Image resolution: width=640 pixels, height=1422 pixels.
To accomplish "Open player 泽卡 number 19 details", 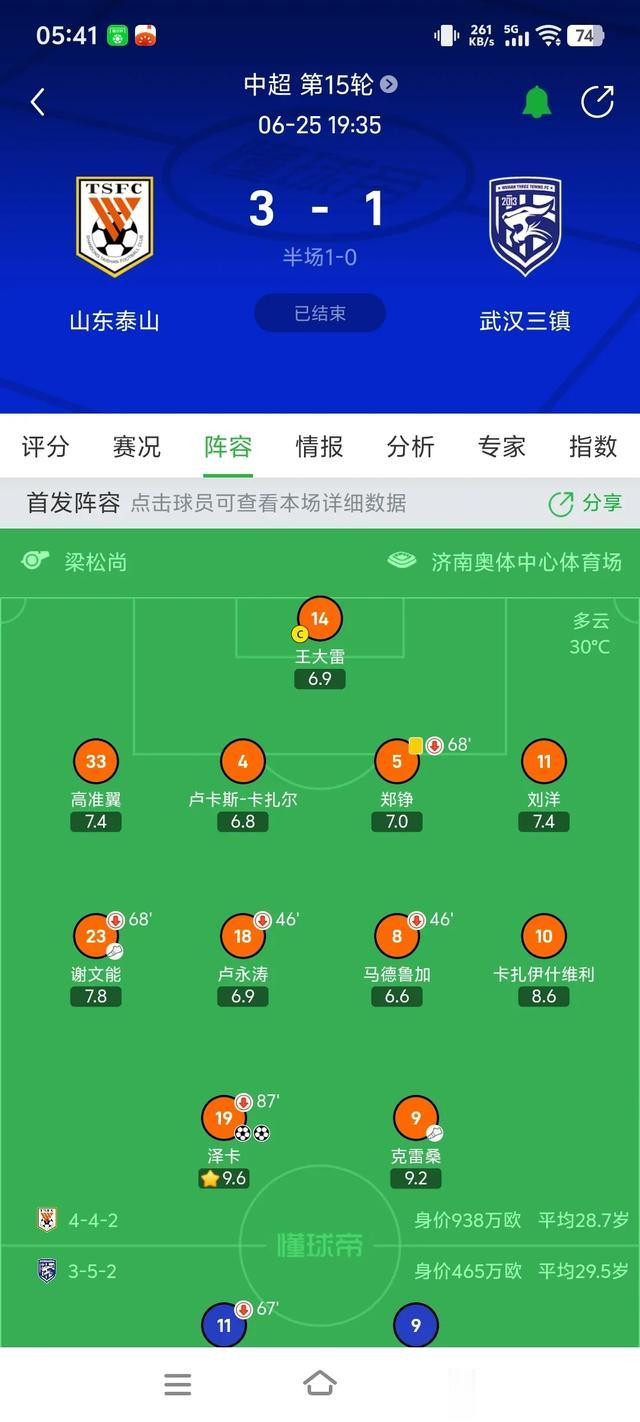I will click(x=224, y=1118).
